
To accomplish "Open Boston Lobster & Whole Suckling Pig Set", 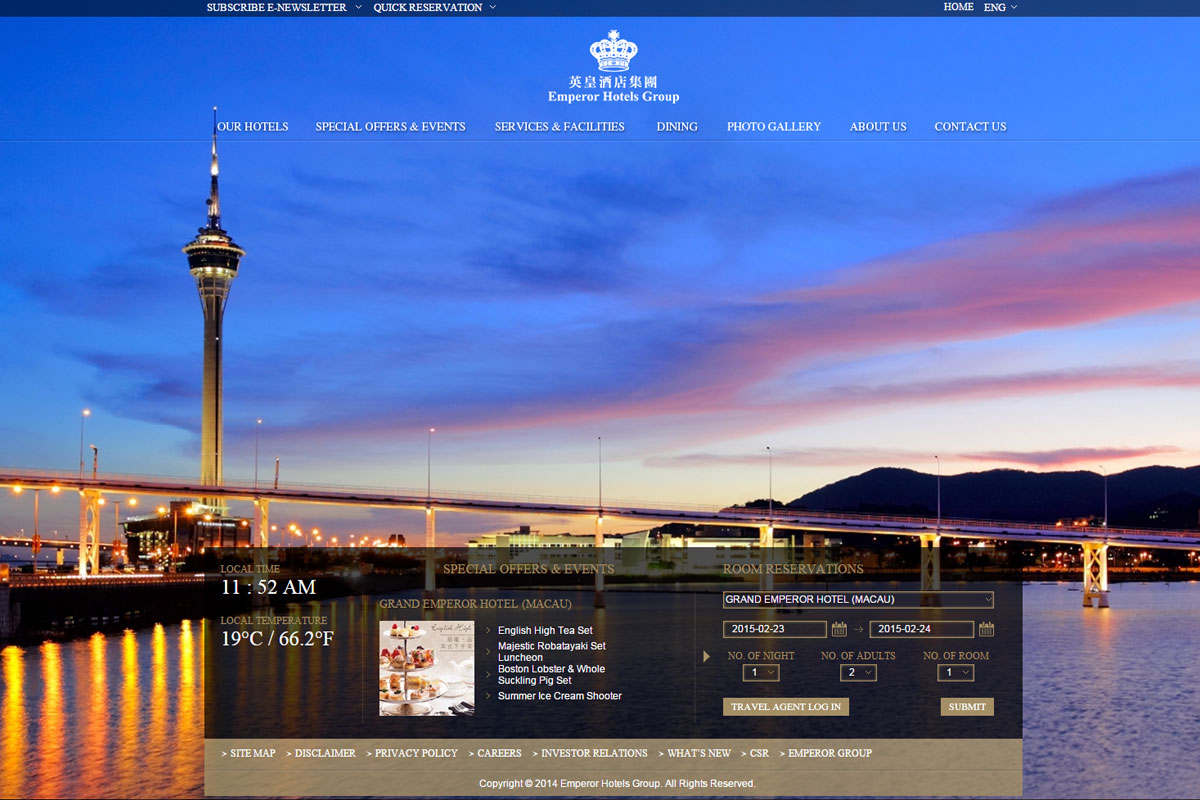I will click(551, 675).
